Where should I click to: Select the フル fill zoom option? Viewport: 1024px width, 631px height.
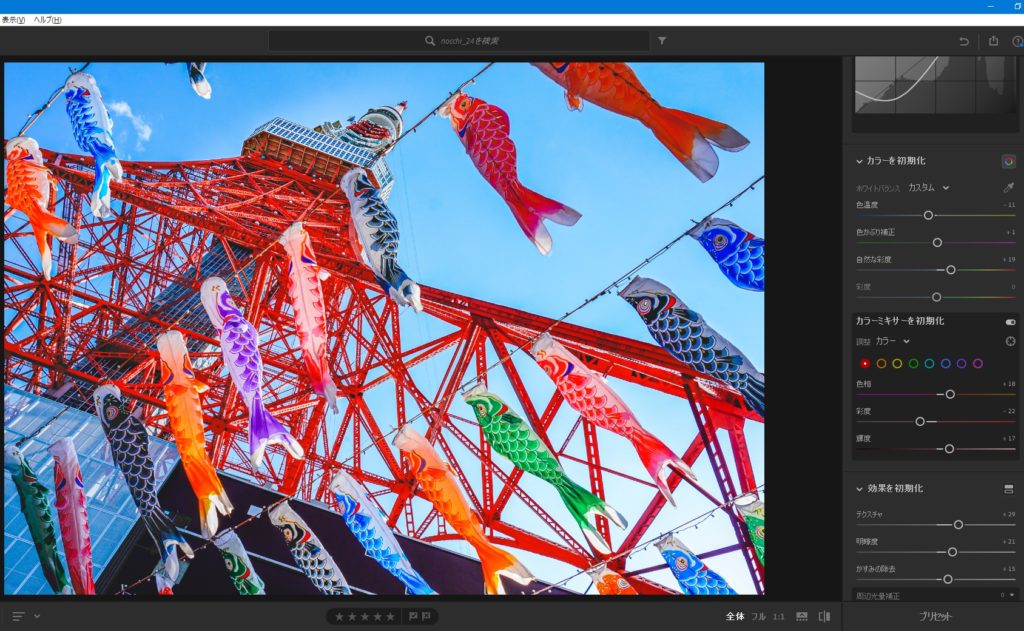(758, 616)
